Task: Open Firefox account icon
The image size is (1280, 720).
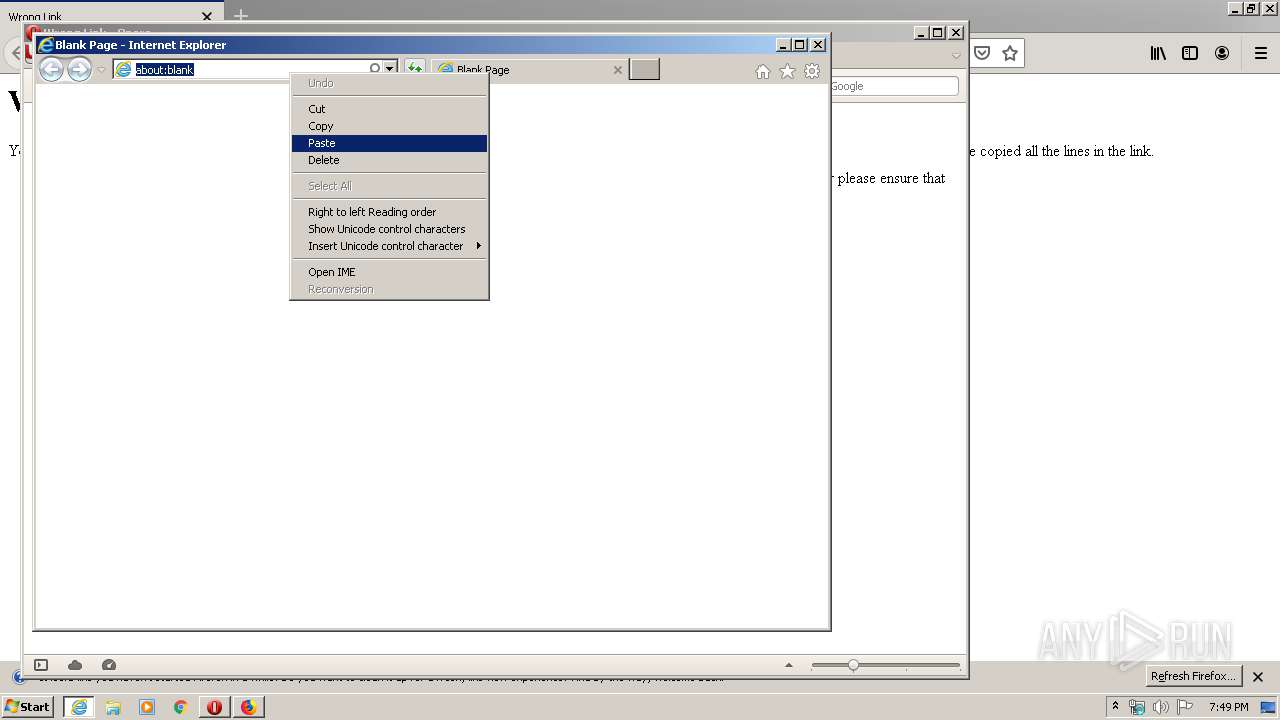Action: [x=1222, y=53]
